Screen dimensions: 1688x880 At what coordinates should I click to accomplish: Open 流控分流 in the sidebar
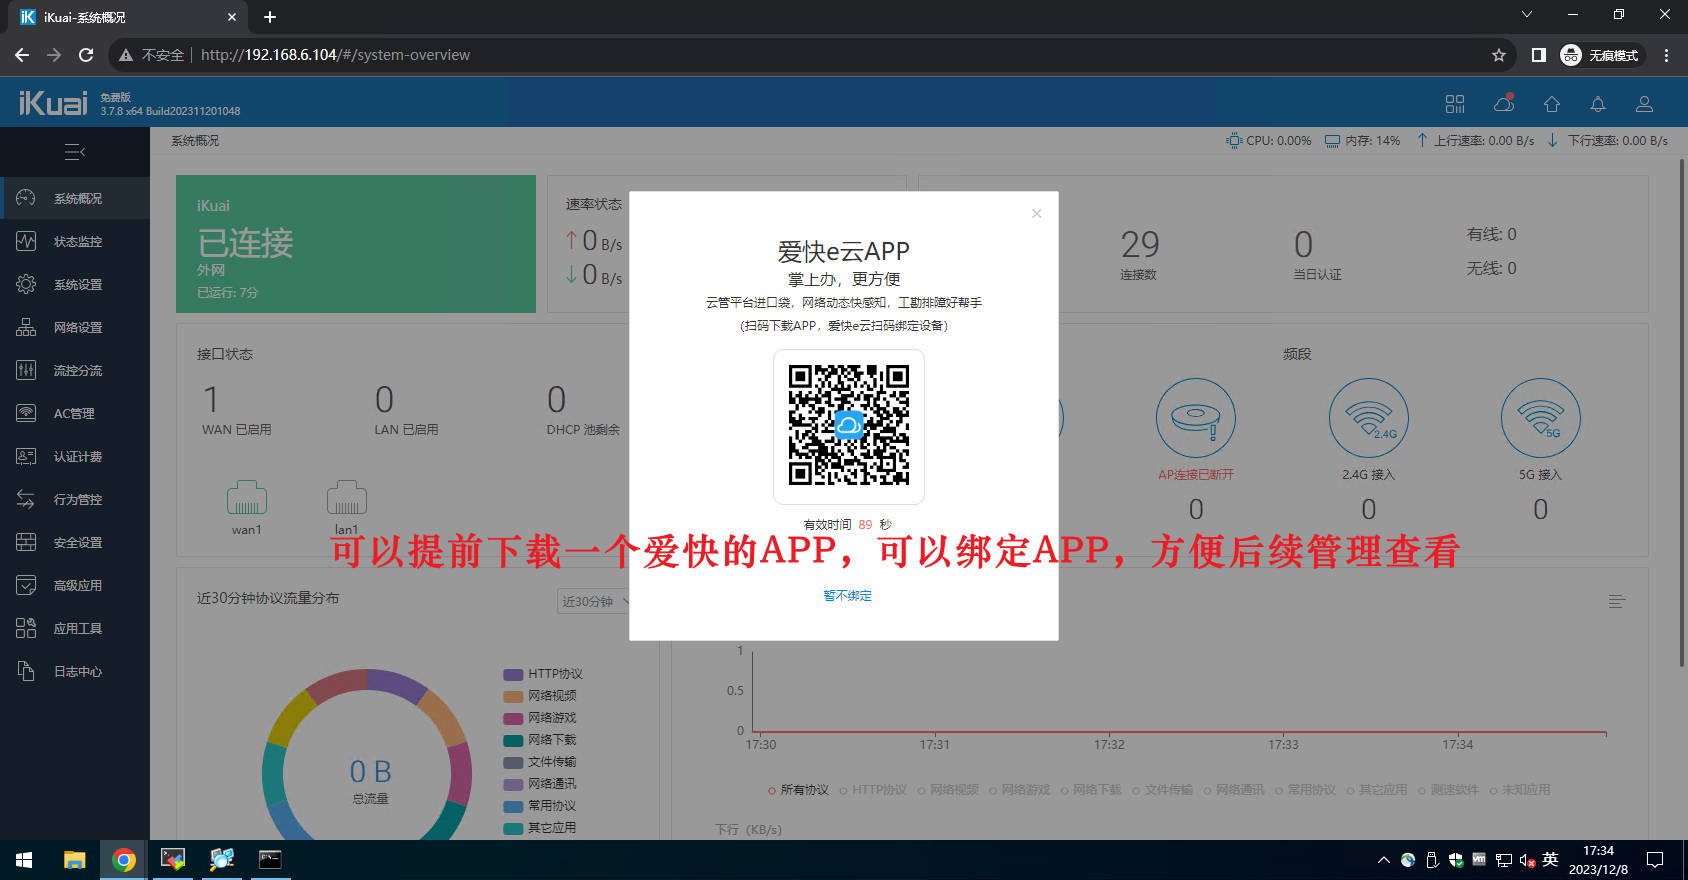tap(75, 370)
